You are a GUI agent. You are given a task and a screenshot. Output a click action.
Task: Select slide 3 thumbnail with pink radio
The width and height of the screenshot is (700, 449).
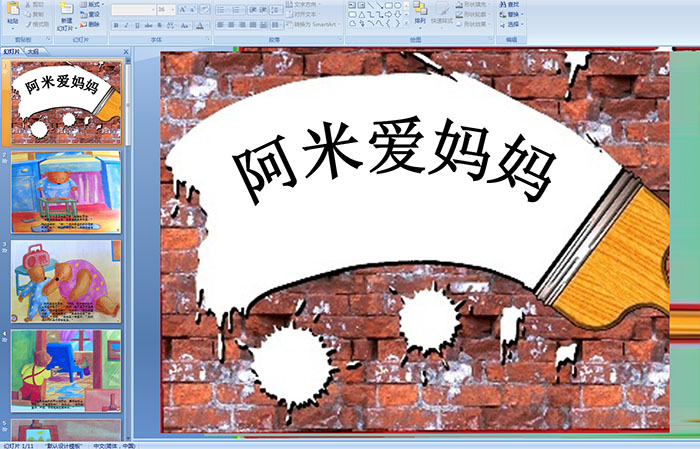66,281
